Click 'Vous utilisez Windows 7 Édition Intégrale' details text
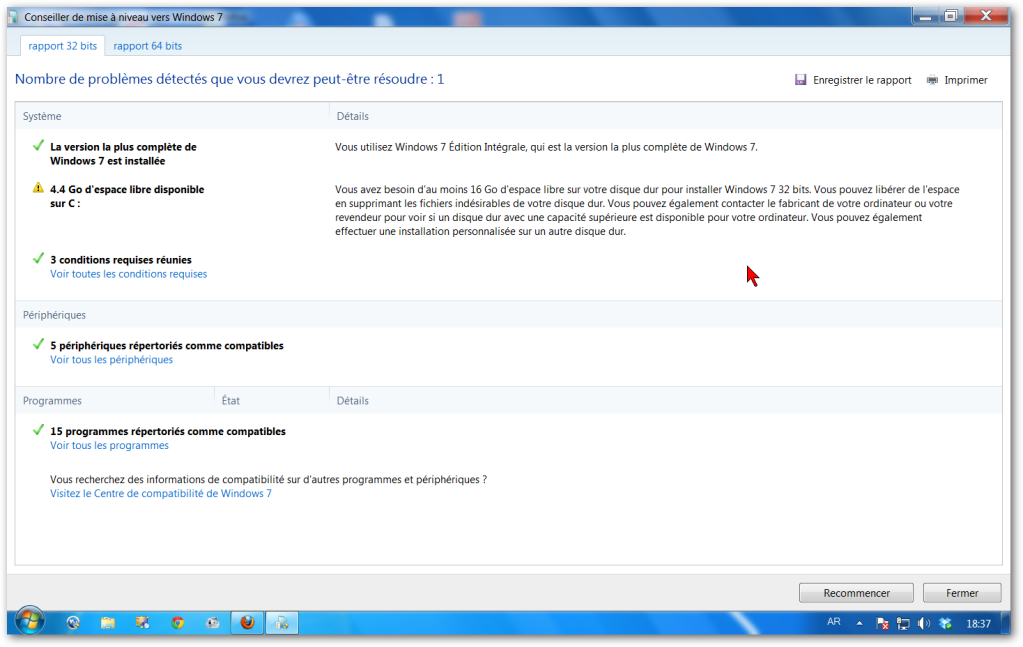 pyautogui.click(x=546, y=147)
